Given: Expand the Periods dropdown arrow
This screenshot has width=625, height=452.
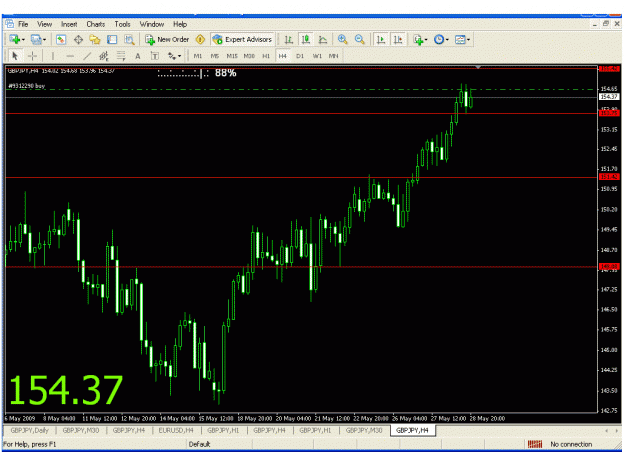Looking at the screenshot, I should pos(447,39).
